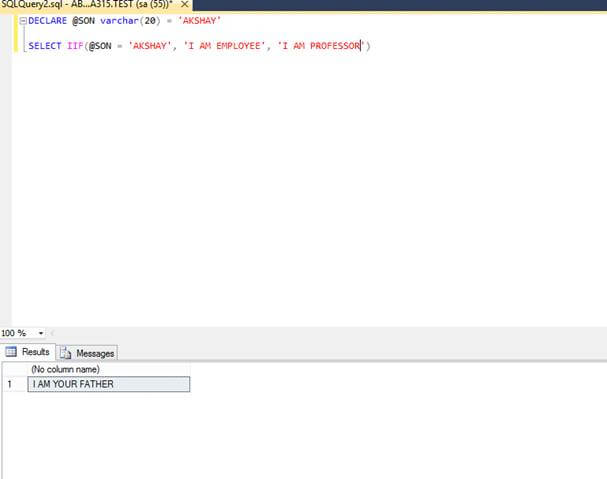Switch to the Results tab

tap(28, 352)
